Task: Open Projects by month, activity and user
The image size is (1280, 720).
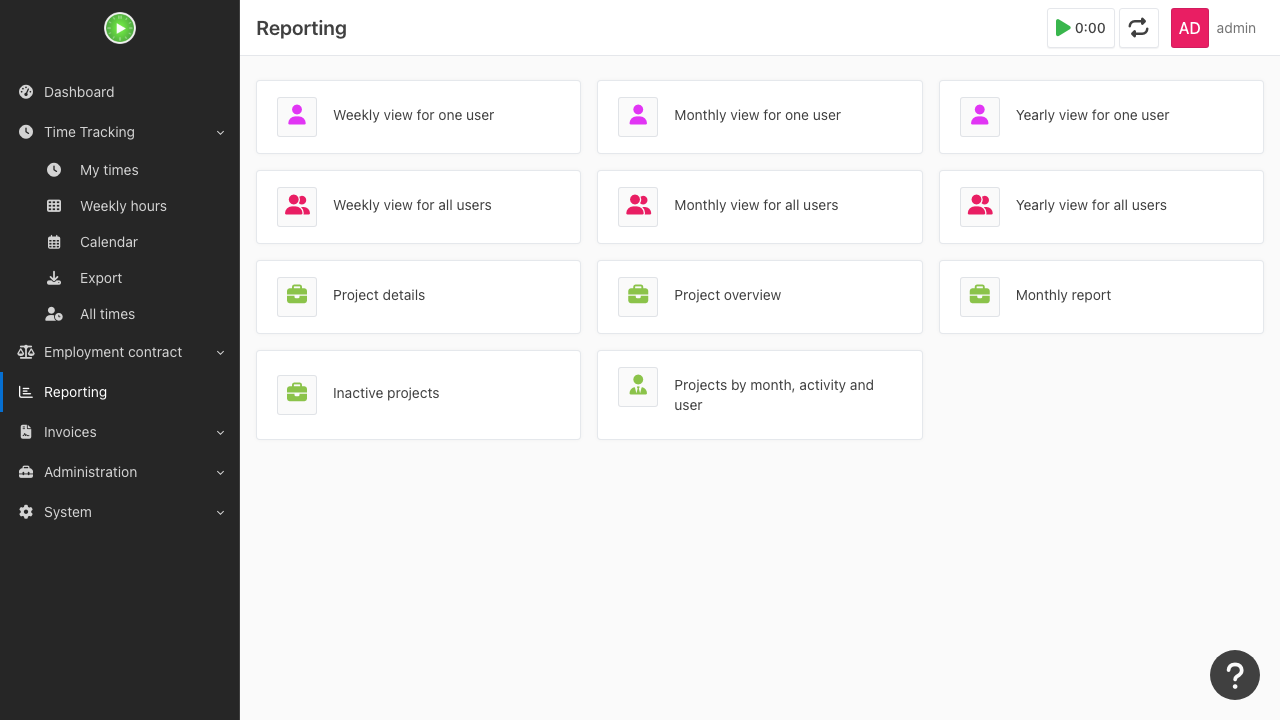Action: [759, 395]
